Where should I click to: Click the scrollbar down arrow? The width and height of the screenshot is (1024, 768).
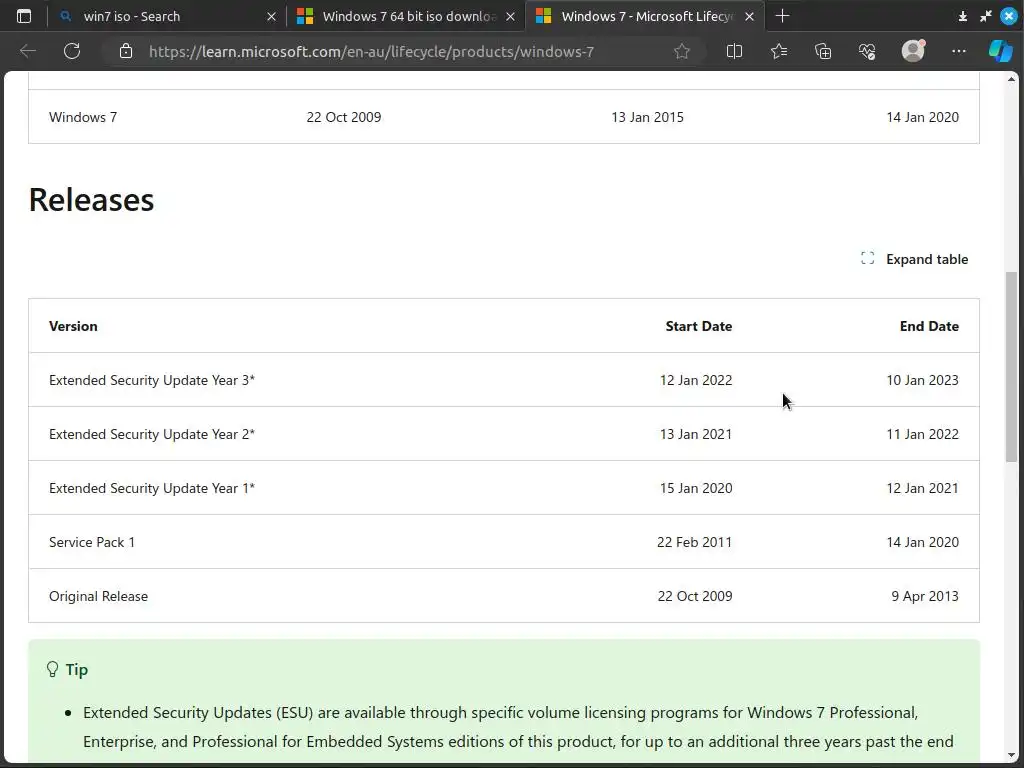pos(1012,756)
